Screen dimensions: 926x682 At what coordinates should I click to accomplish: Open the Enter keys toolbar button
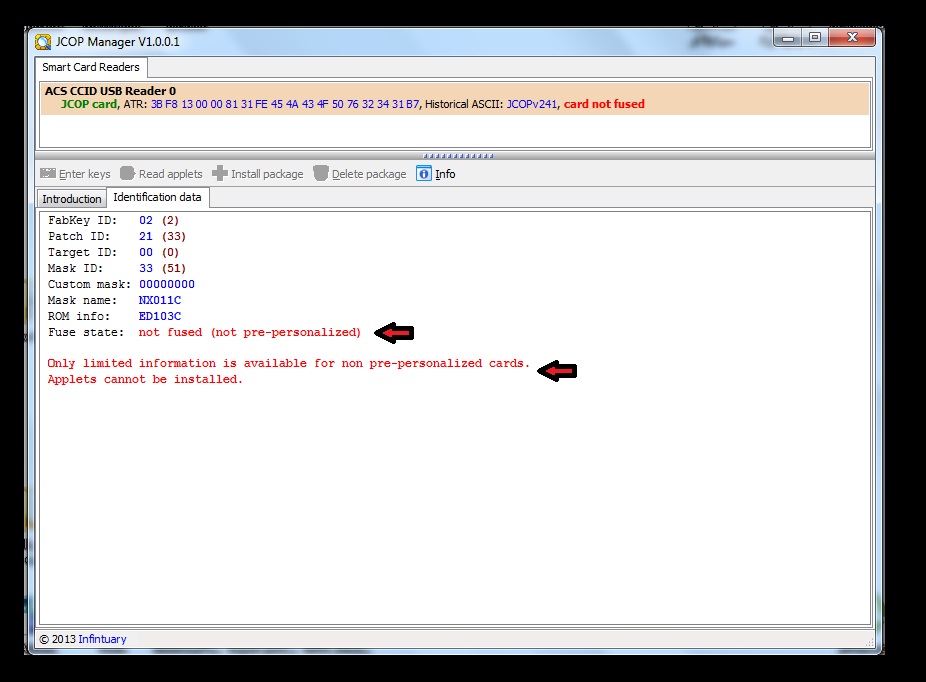pos(75,174)
